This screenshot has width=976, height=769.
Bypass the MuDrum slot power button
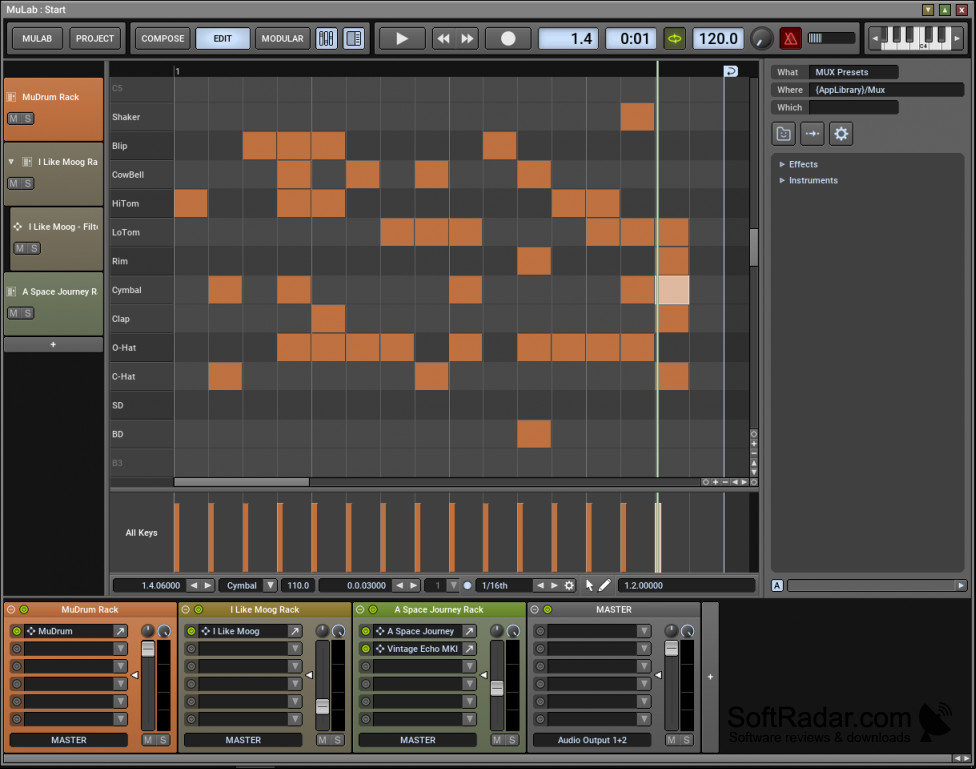click(17, 631)
